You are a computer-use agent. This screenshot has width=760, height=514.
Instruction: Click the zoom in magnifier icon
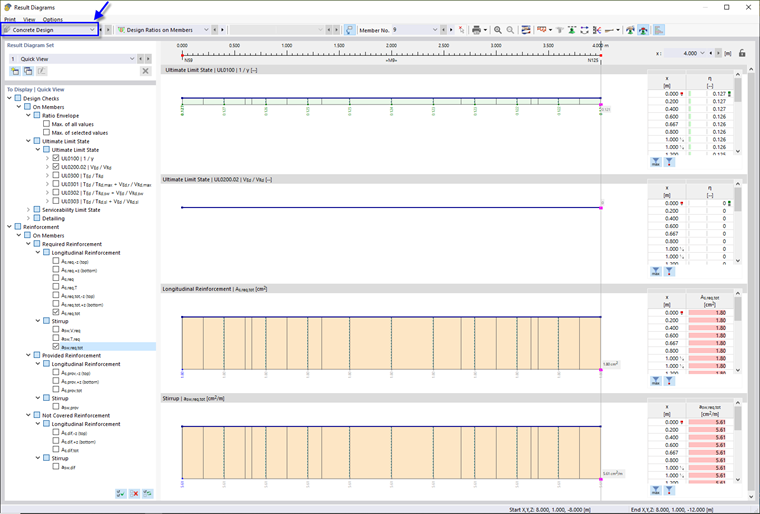pyautogui.click(x=498, y=30)
